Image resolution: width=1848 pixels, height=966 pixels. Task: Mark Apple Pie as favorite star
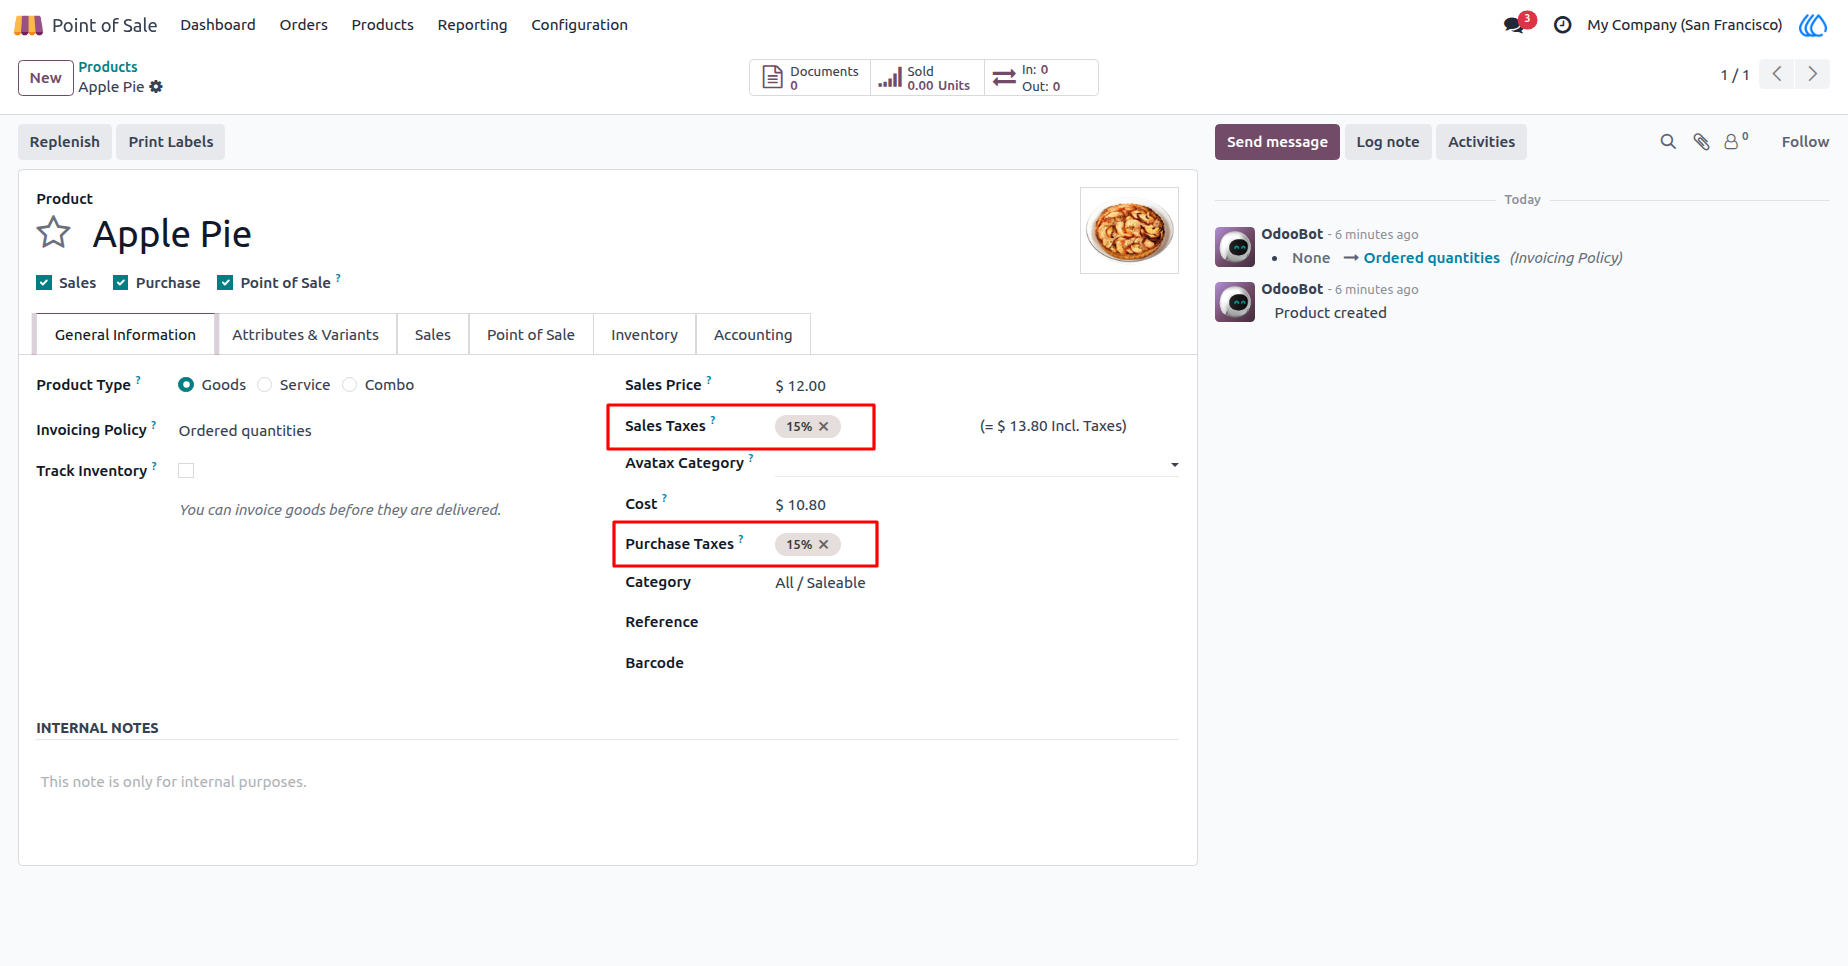click(x=54, y=233)
